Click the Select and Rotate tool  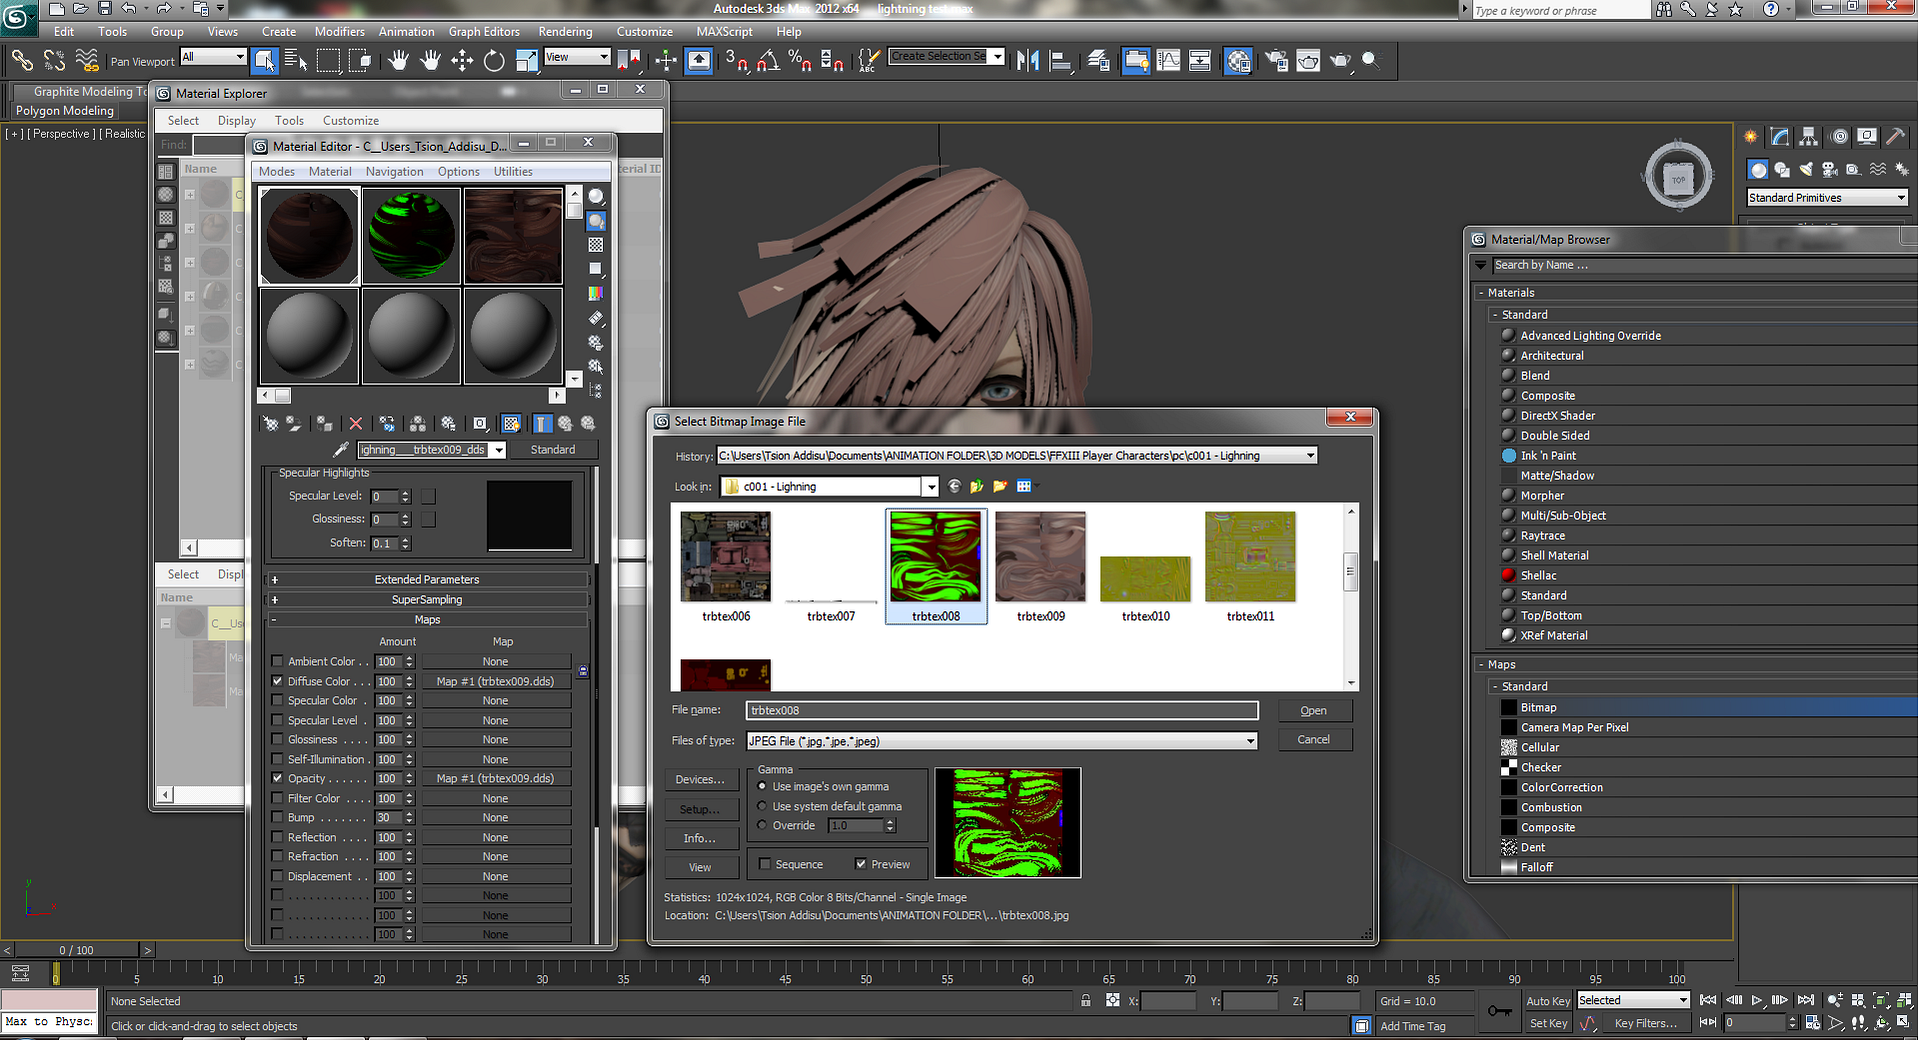click(x=494, y=61)
